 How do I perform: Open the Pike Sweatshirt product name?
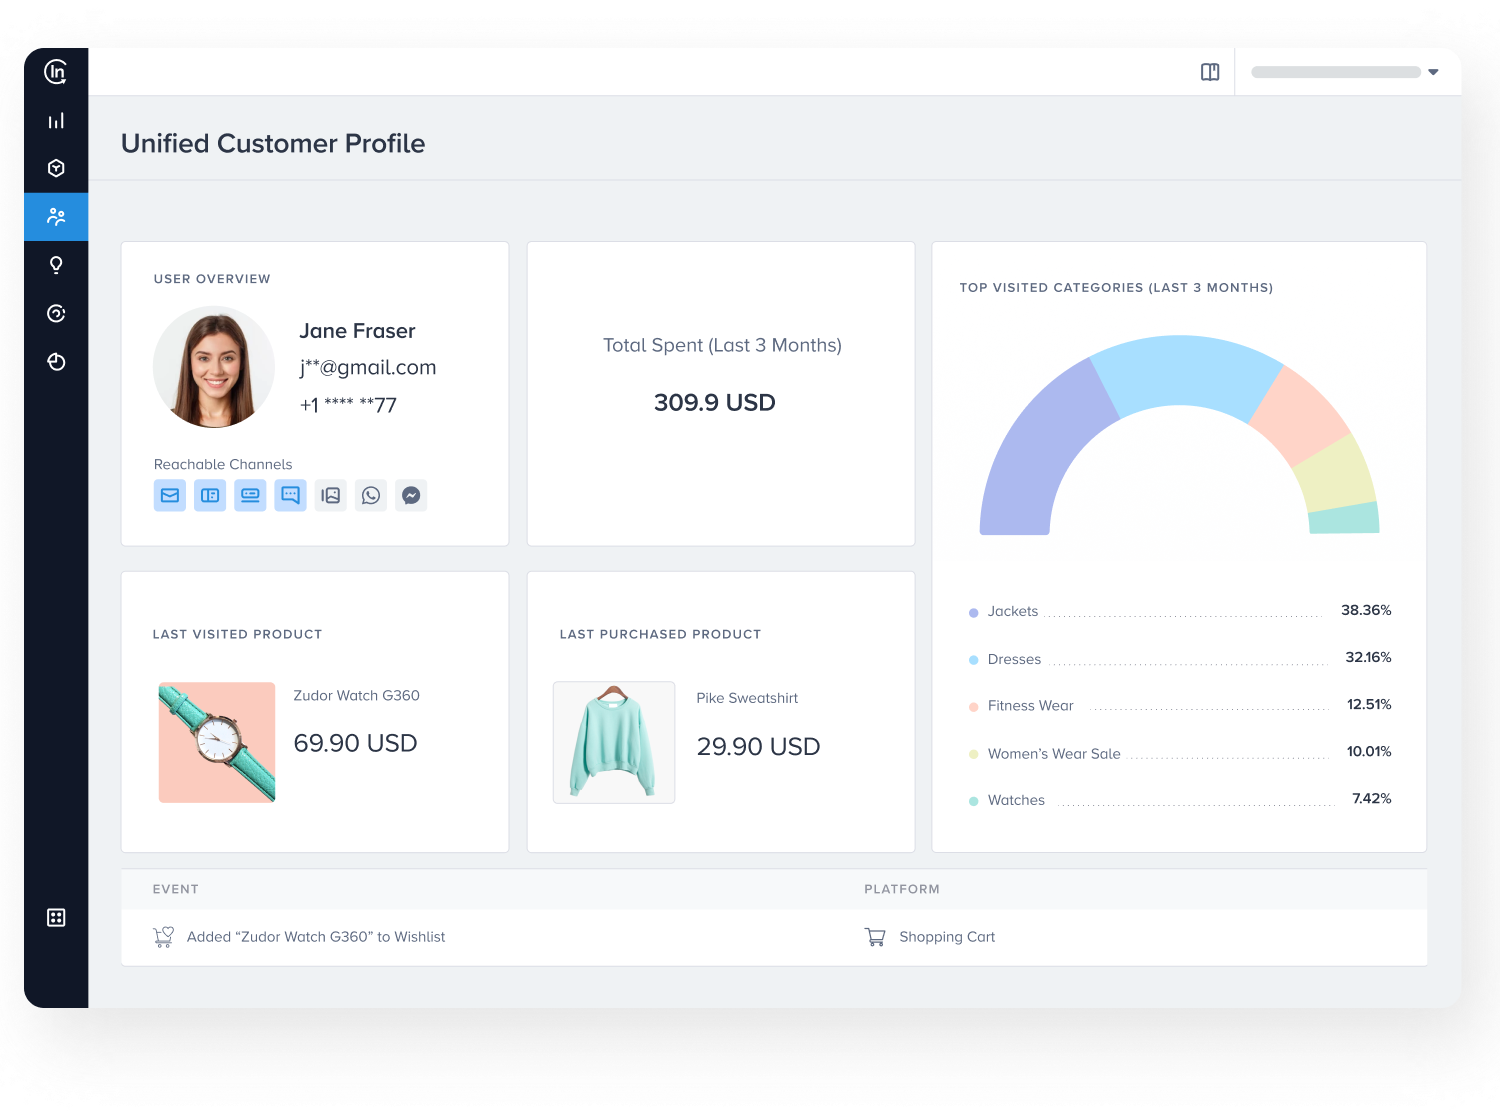coord(747,698)
